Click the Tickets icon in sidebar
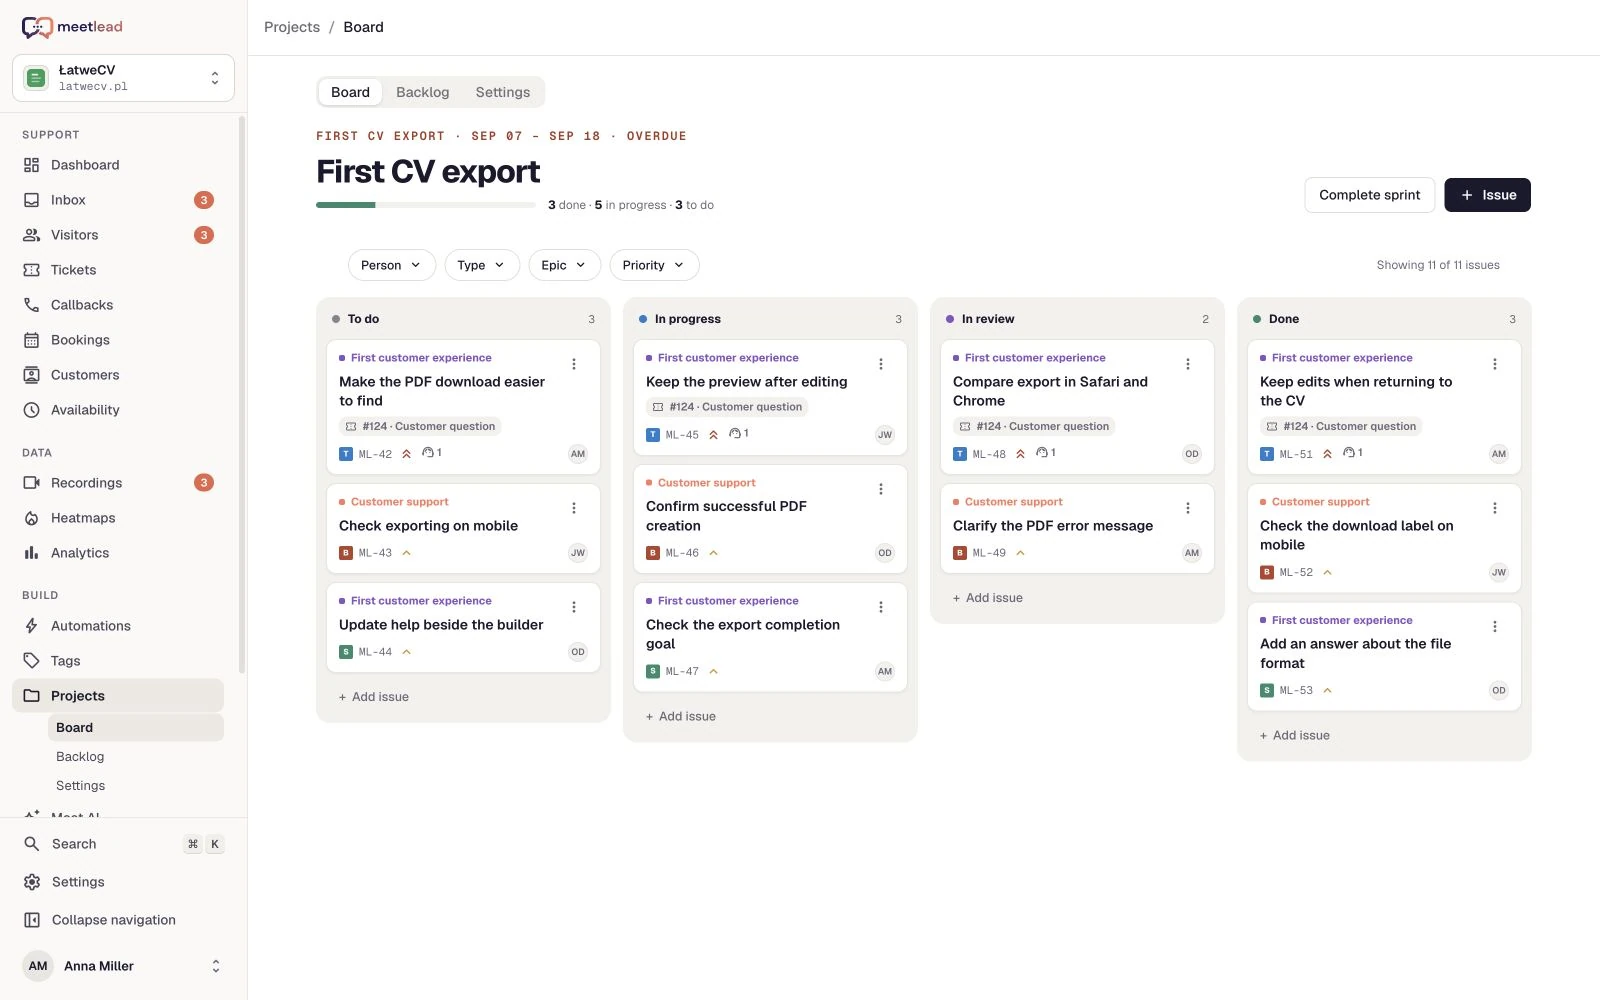The image size is (1600, 1000). coord(32,270)
